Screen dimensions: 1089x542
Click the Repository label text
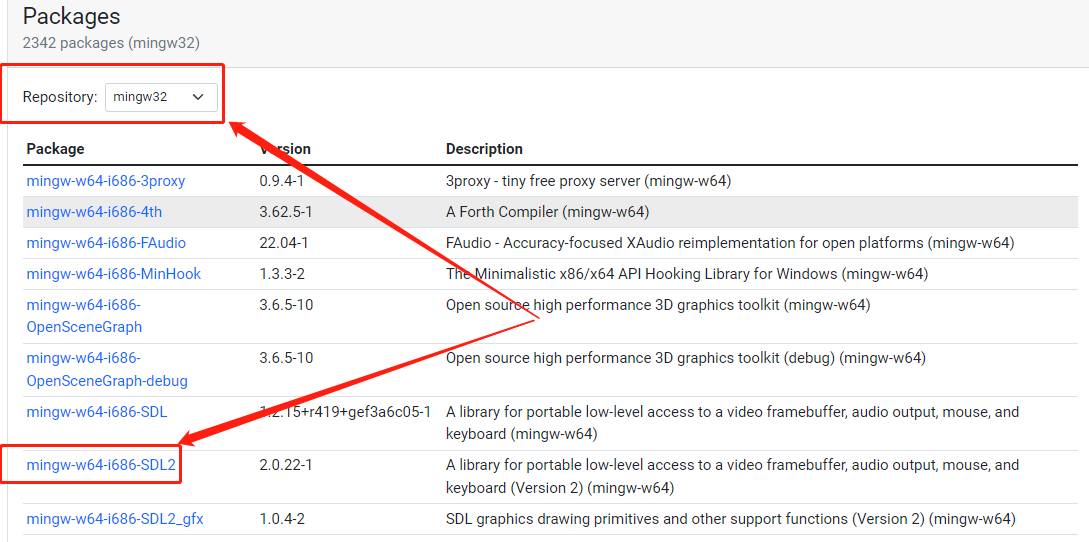click(60, 97)
